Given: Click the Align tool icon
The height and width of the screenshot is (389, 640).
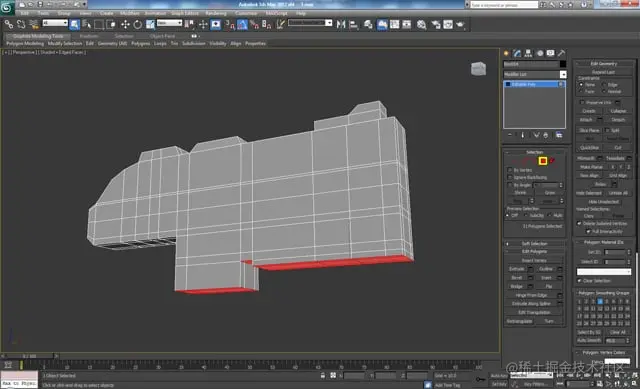Looking at the screenshot, I should (353, 25).
